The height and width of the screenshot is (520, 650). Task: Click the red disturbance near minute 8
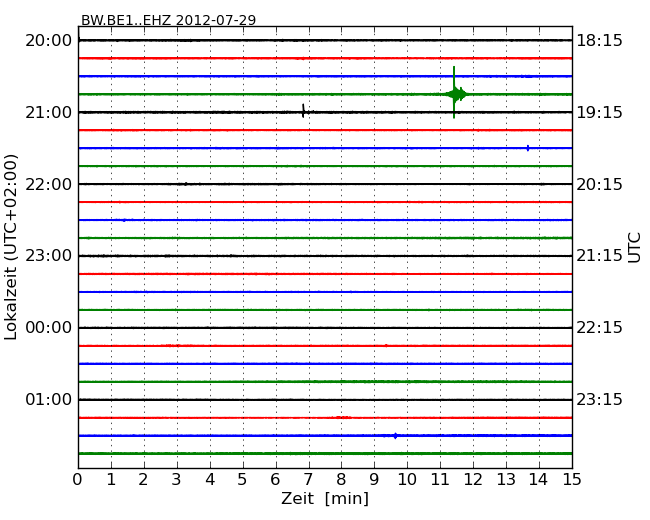pos(343,417)
